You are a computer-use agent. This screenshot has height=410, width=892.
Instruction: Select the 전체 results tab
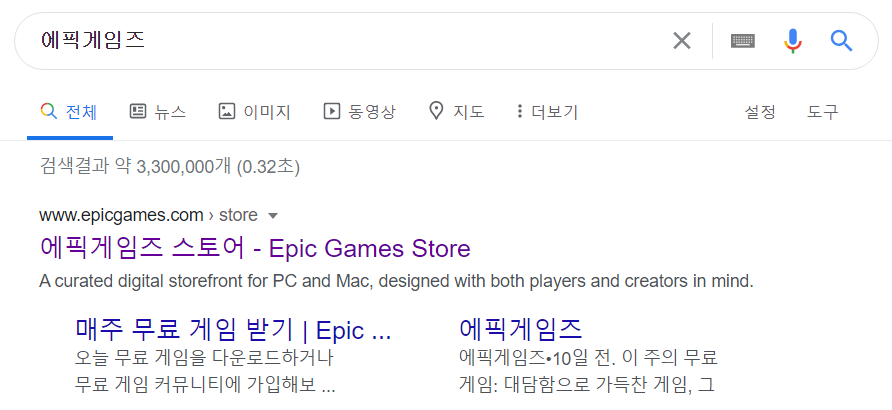tap(69, 112)
